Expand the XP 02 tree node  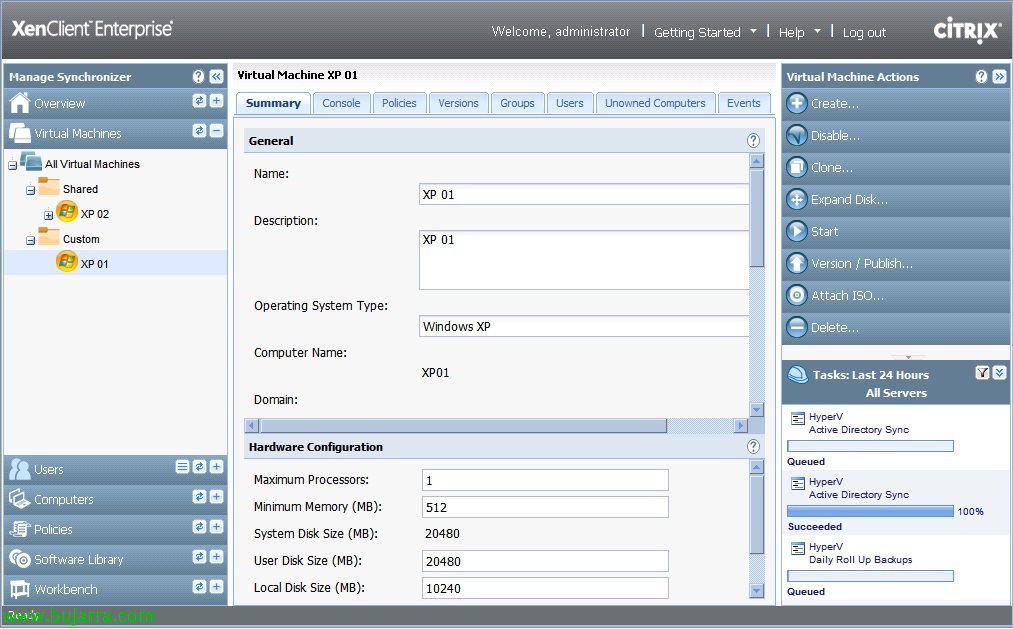pyautogui.click(x=48, y=215)
